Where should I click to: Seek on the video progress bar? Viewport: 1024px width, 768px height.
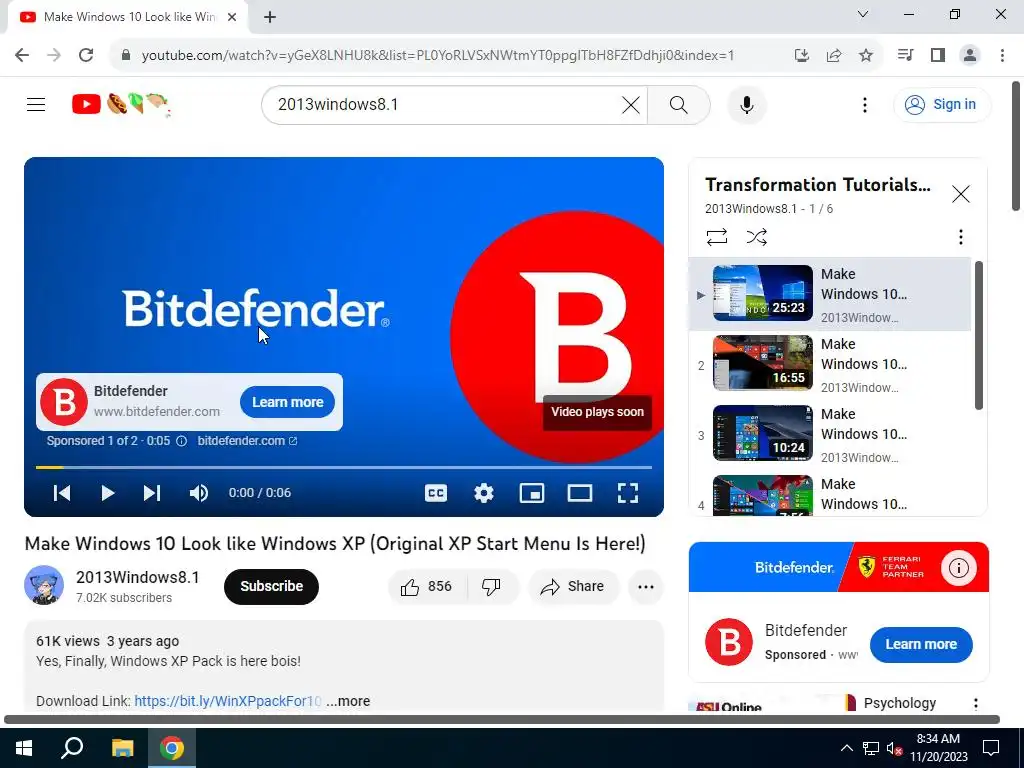point(344,468)
